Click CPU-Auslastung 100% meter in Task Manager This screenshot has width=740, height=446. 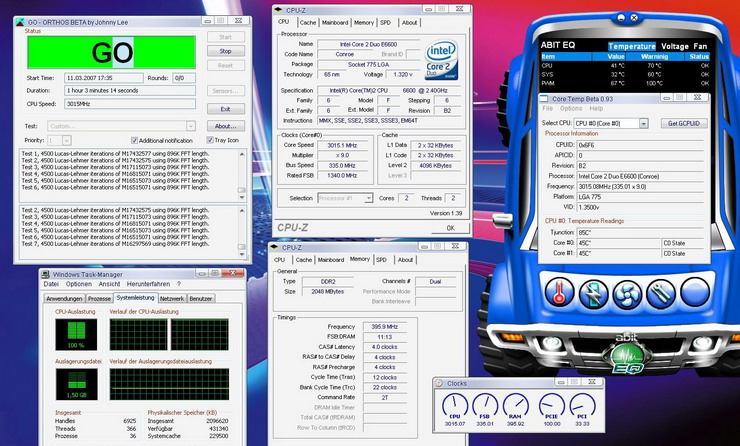[76, 334]
